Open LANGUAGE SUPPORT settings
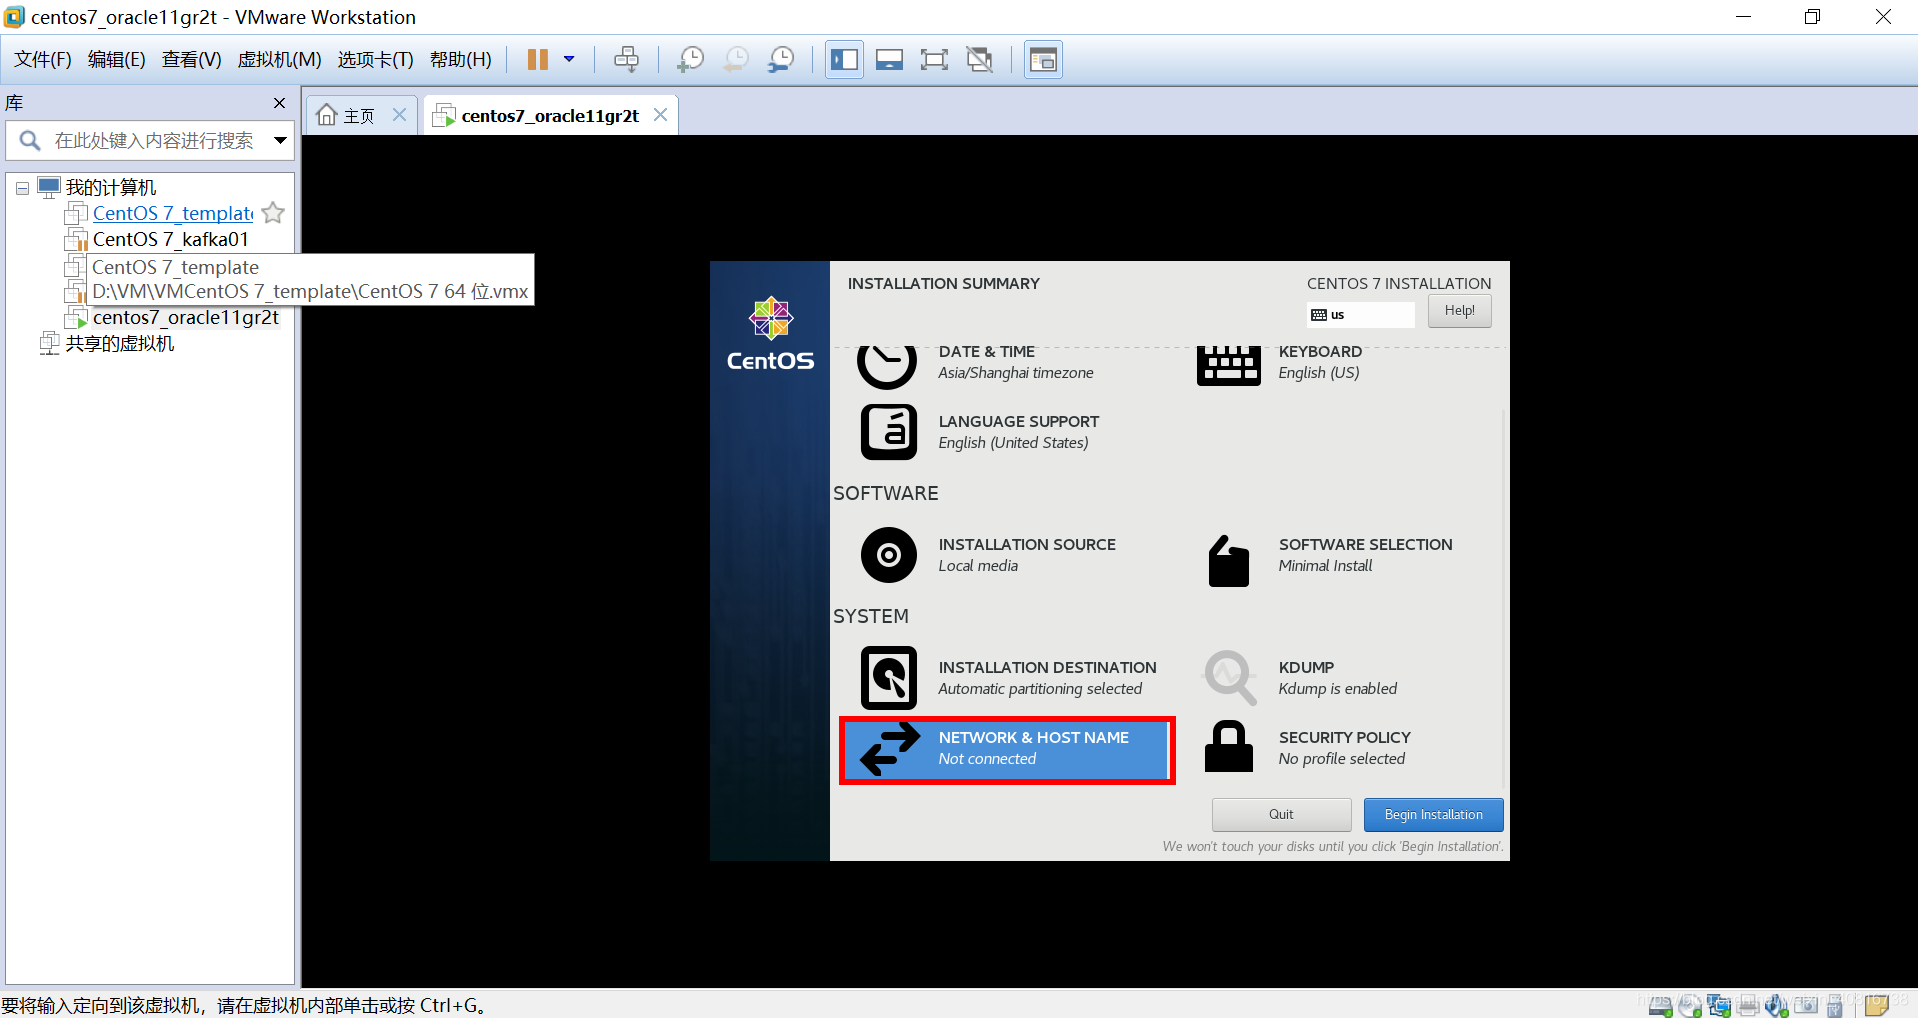This screenshot has width=1918, height=1018. [x=980, y=432]
